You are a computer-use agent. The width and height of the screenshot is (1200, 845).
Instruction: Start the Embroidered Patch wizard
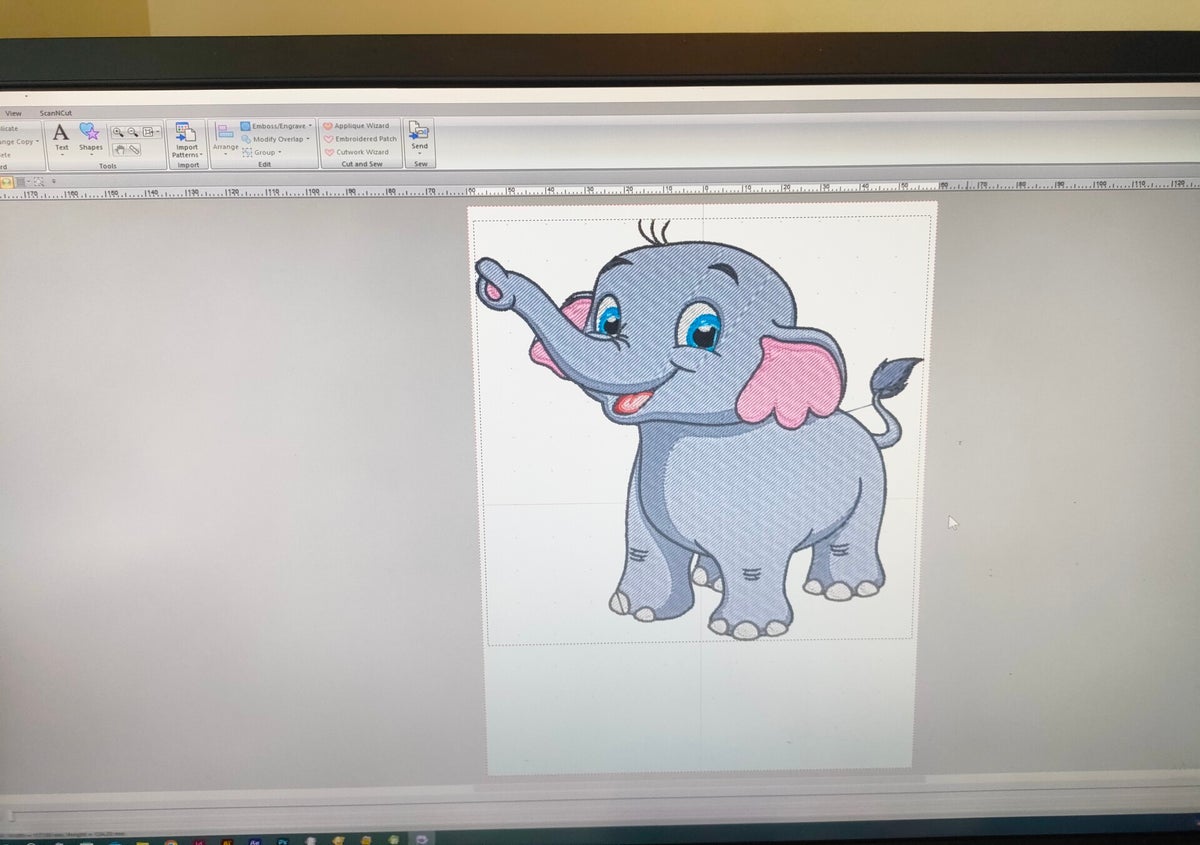click(x=360, y=139)
